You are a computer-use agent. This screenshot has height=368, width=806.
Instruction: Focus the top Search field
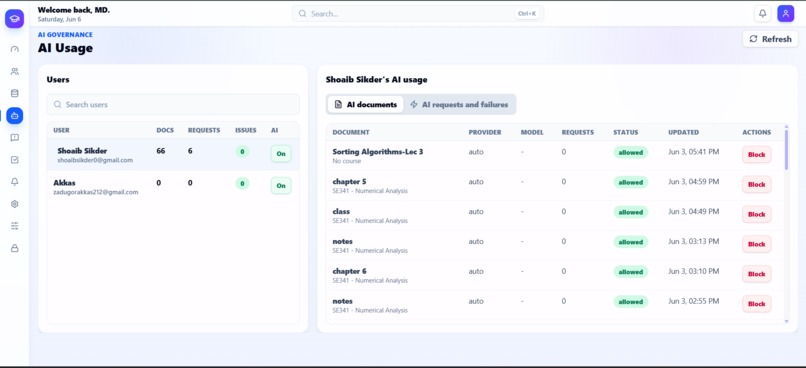coord(418,13)
